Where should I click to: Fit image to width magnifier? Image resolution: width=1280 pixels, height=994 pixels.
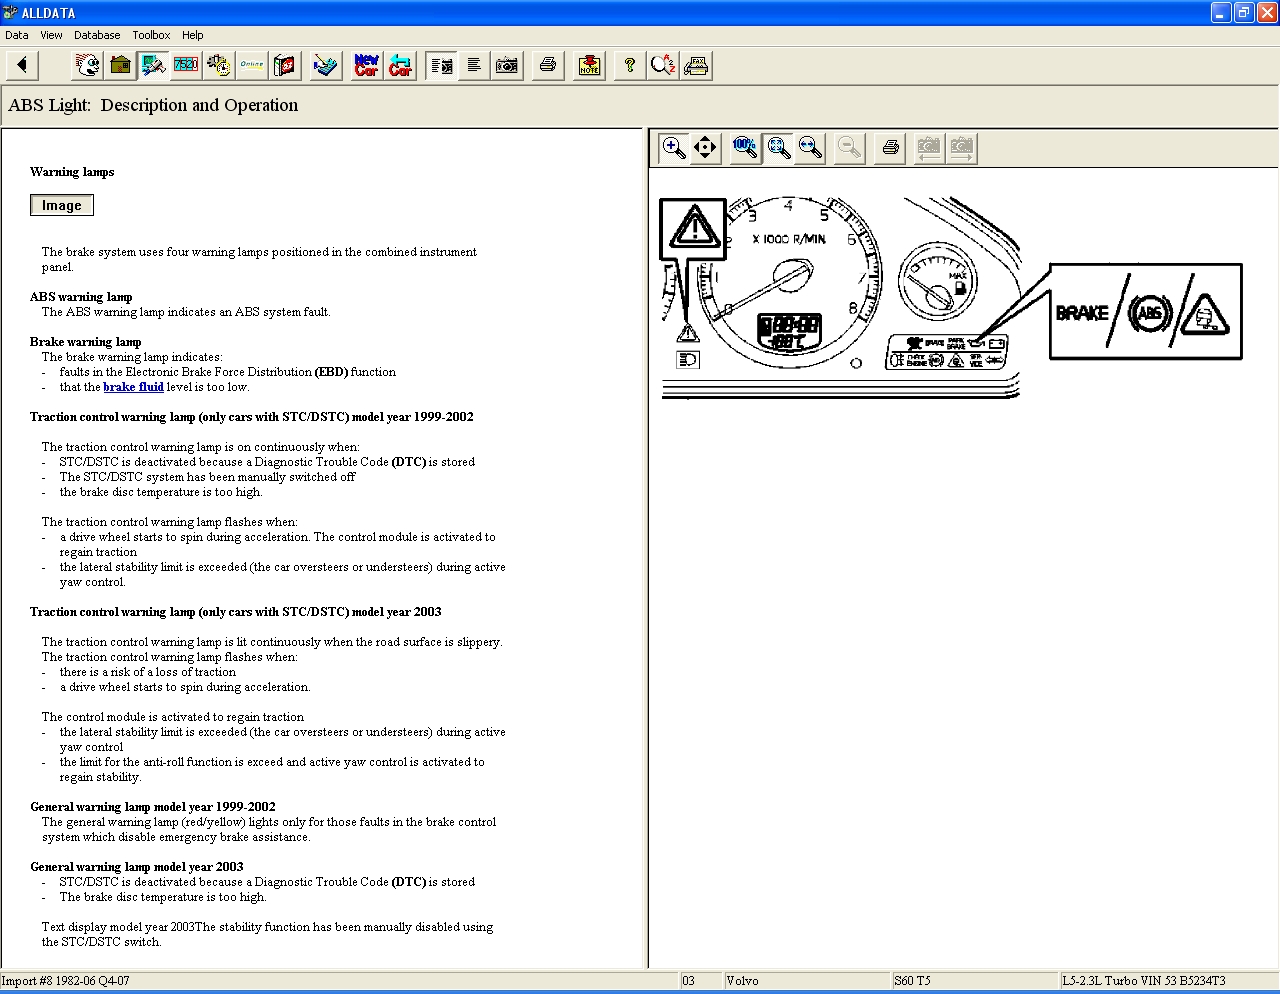(x=811, y=148)
